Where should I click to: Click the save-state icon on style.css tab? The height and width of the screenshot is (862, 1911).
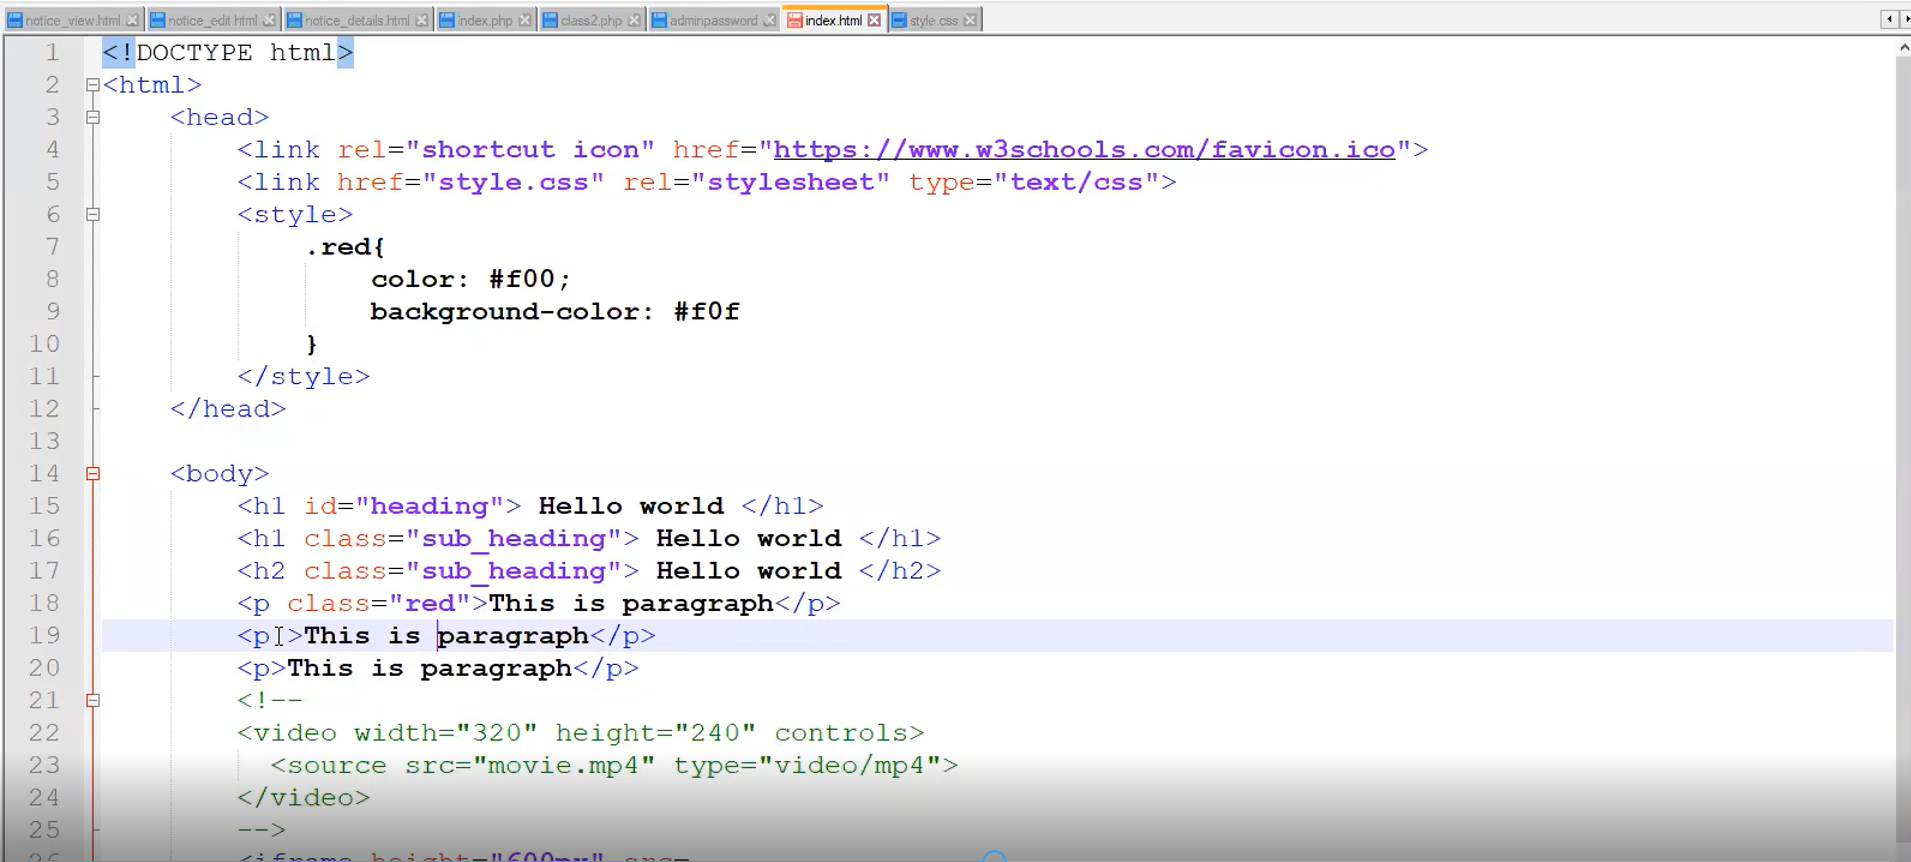pos(899,20)
